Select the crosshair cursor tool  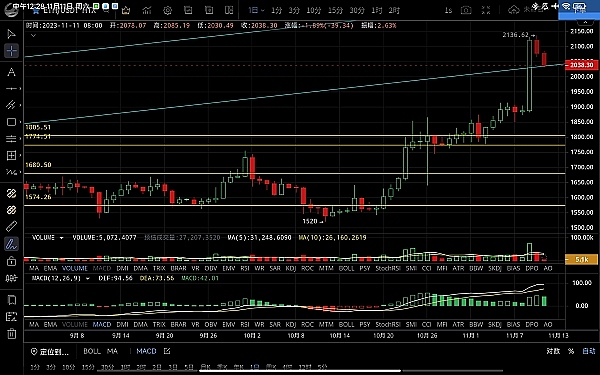11,51
